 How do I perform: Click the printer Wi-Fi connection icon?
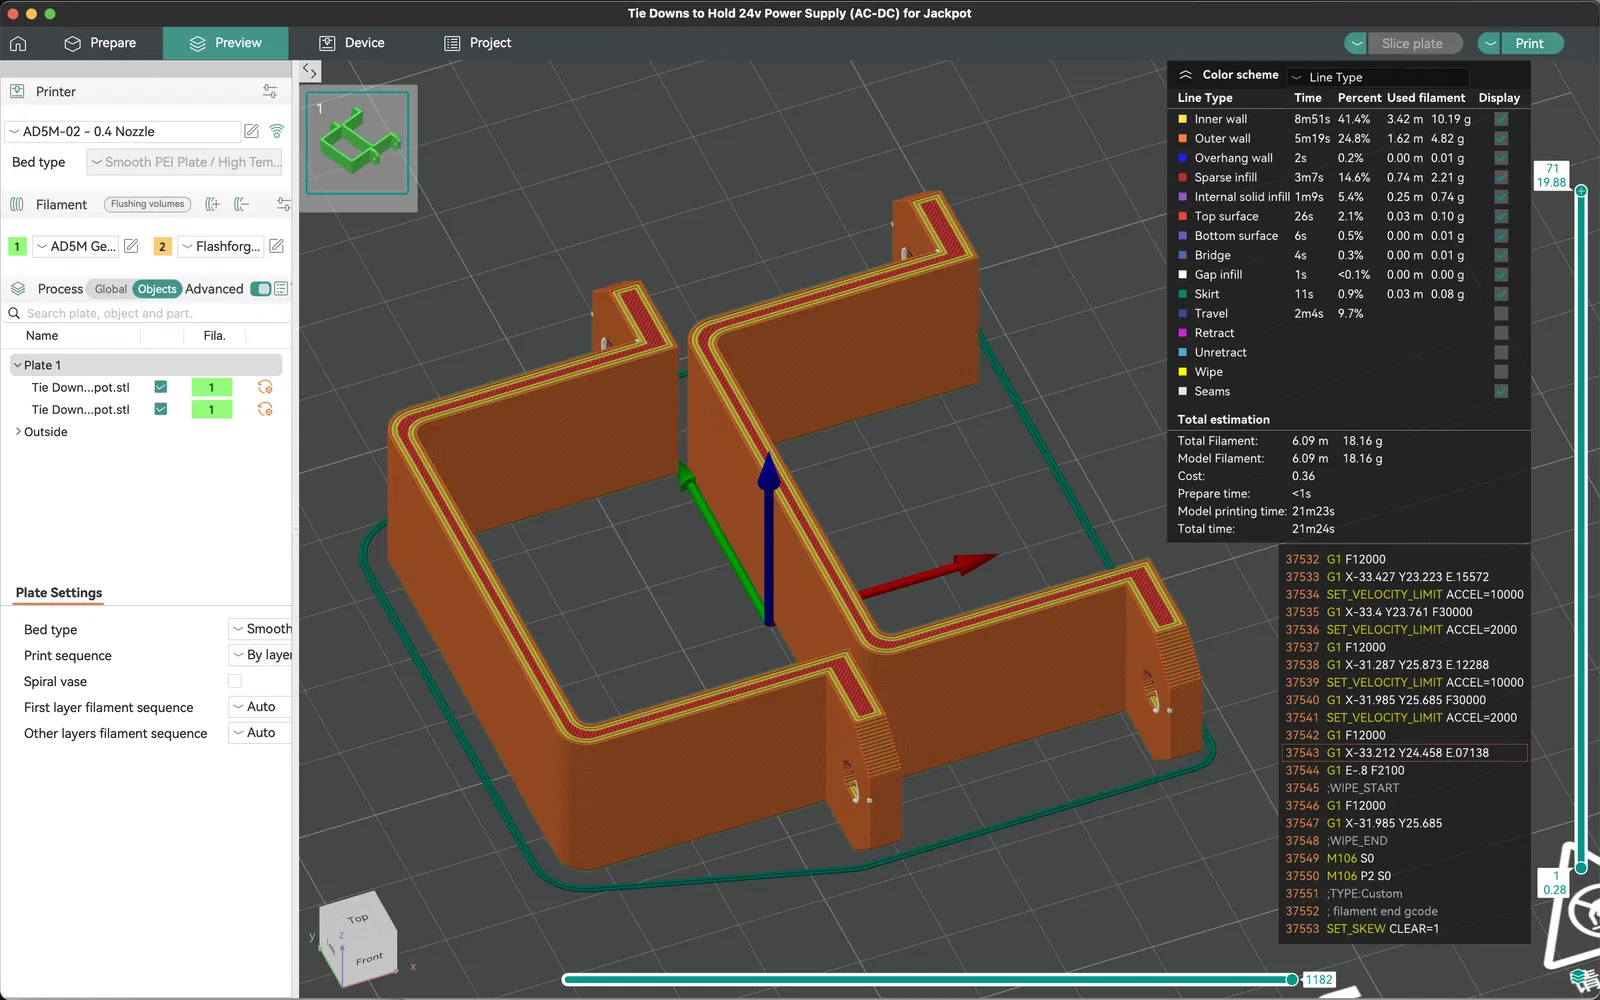[x=277, y=131]
